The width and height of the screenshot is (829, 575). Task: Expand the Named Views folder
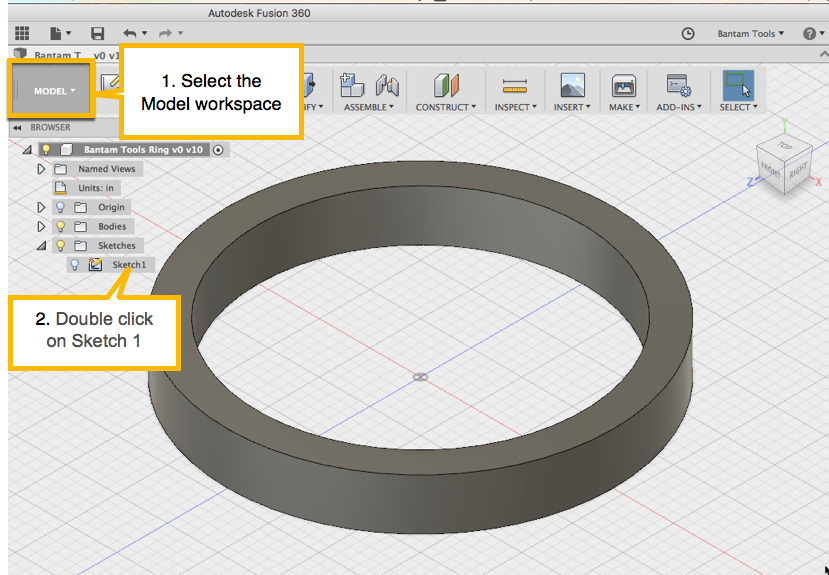(x=41, y=169)
